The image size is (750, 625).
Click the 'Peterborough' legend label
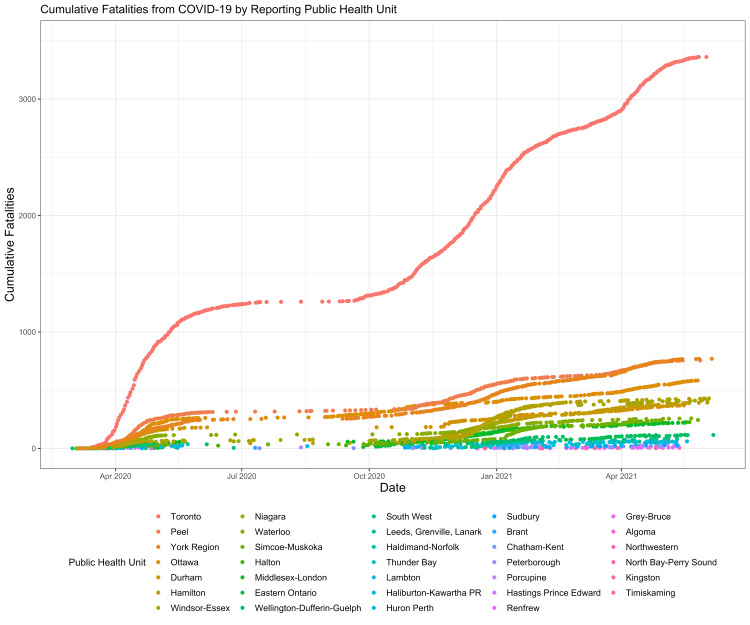[533, 562]
